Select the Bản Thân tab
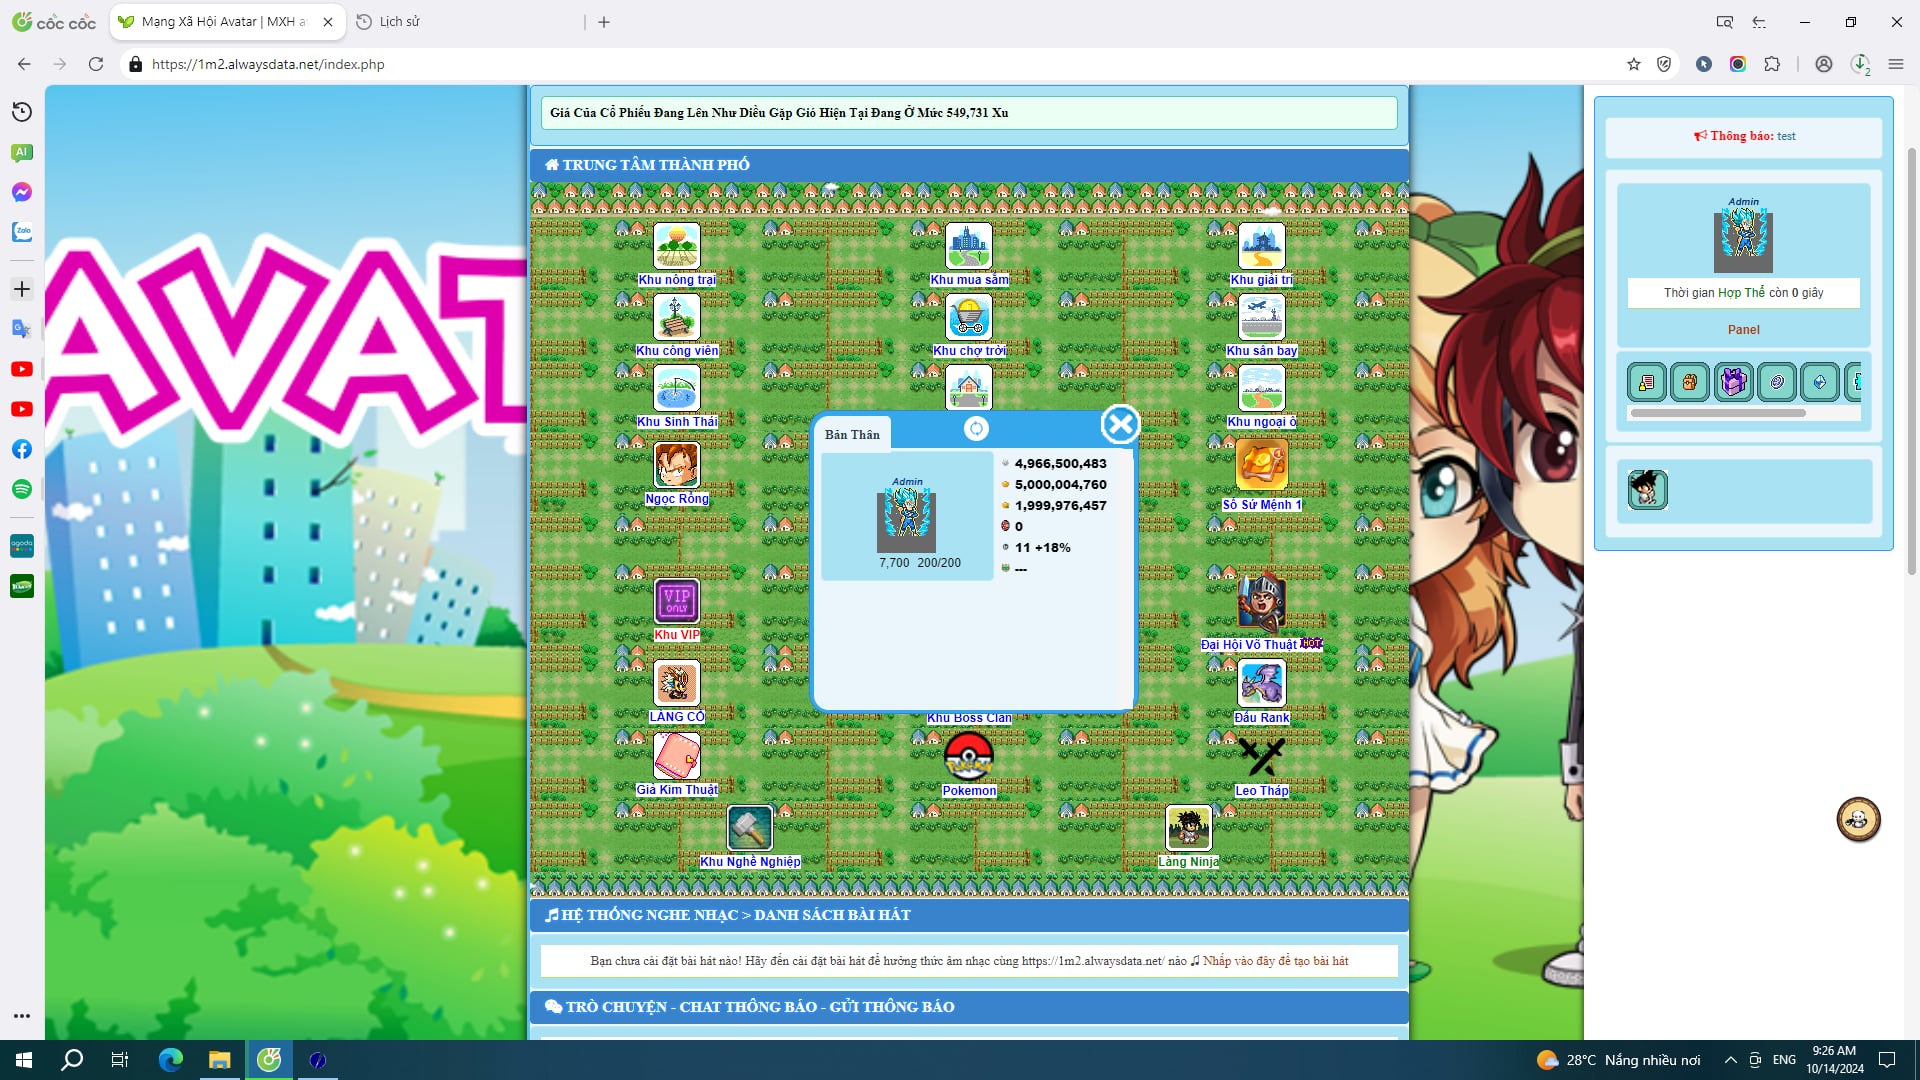1920x1080 pixels. pyautogui.click(x=852, y=435)
